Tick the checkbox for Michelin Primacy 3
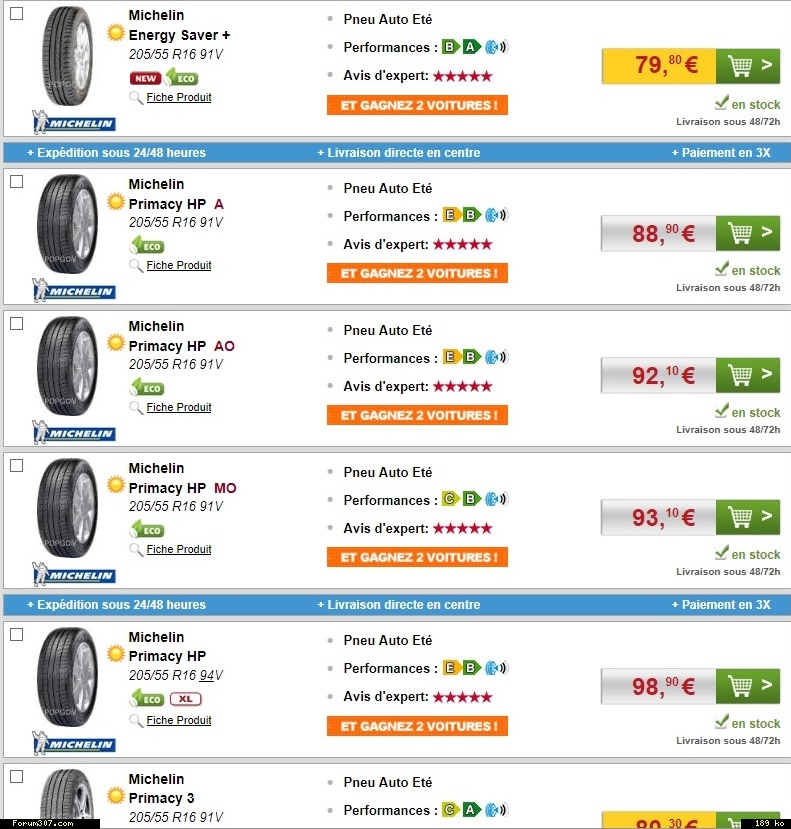 16,776
